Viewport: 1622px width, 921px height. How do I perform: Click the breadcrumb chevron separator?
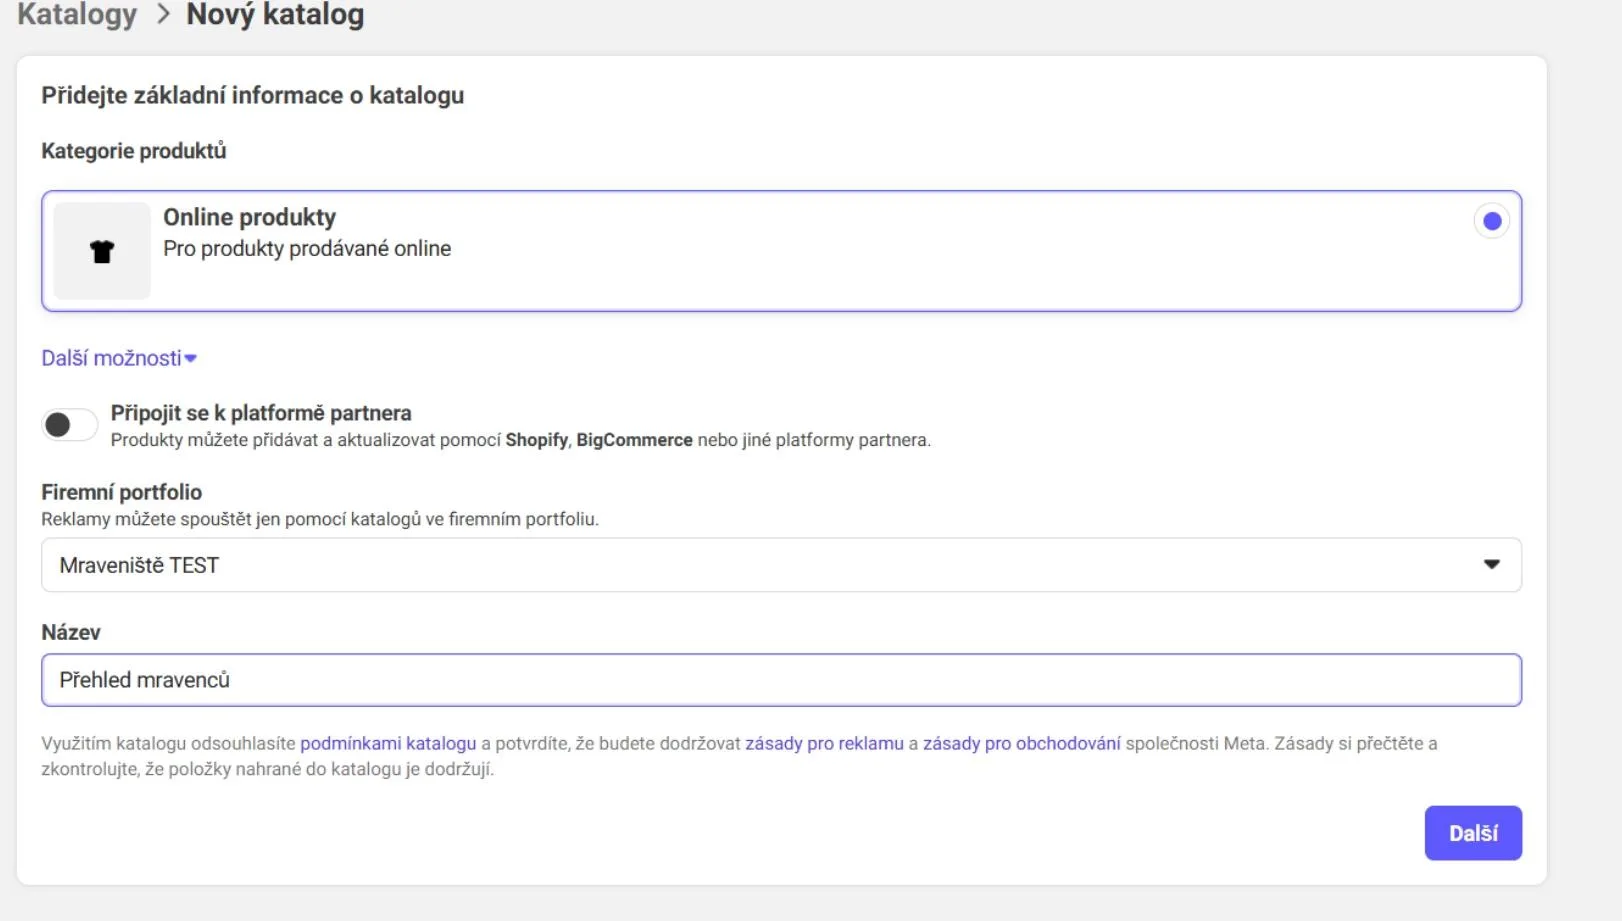[163, 14]
